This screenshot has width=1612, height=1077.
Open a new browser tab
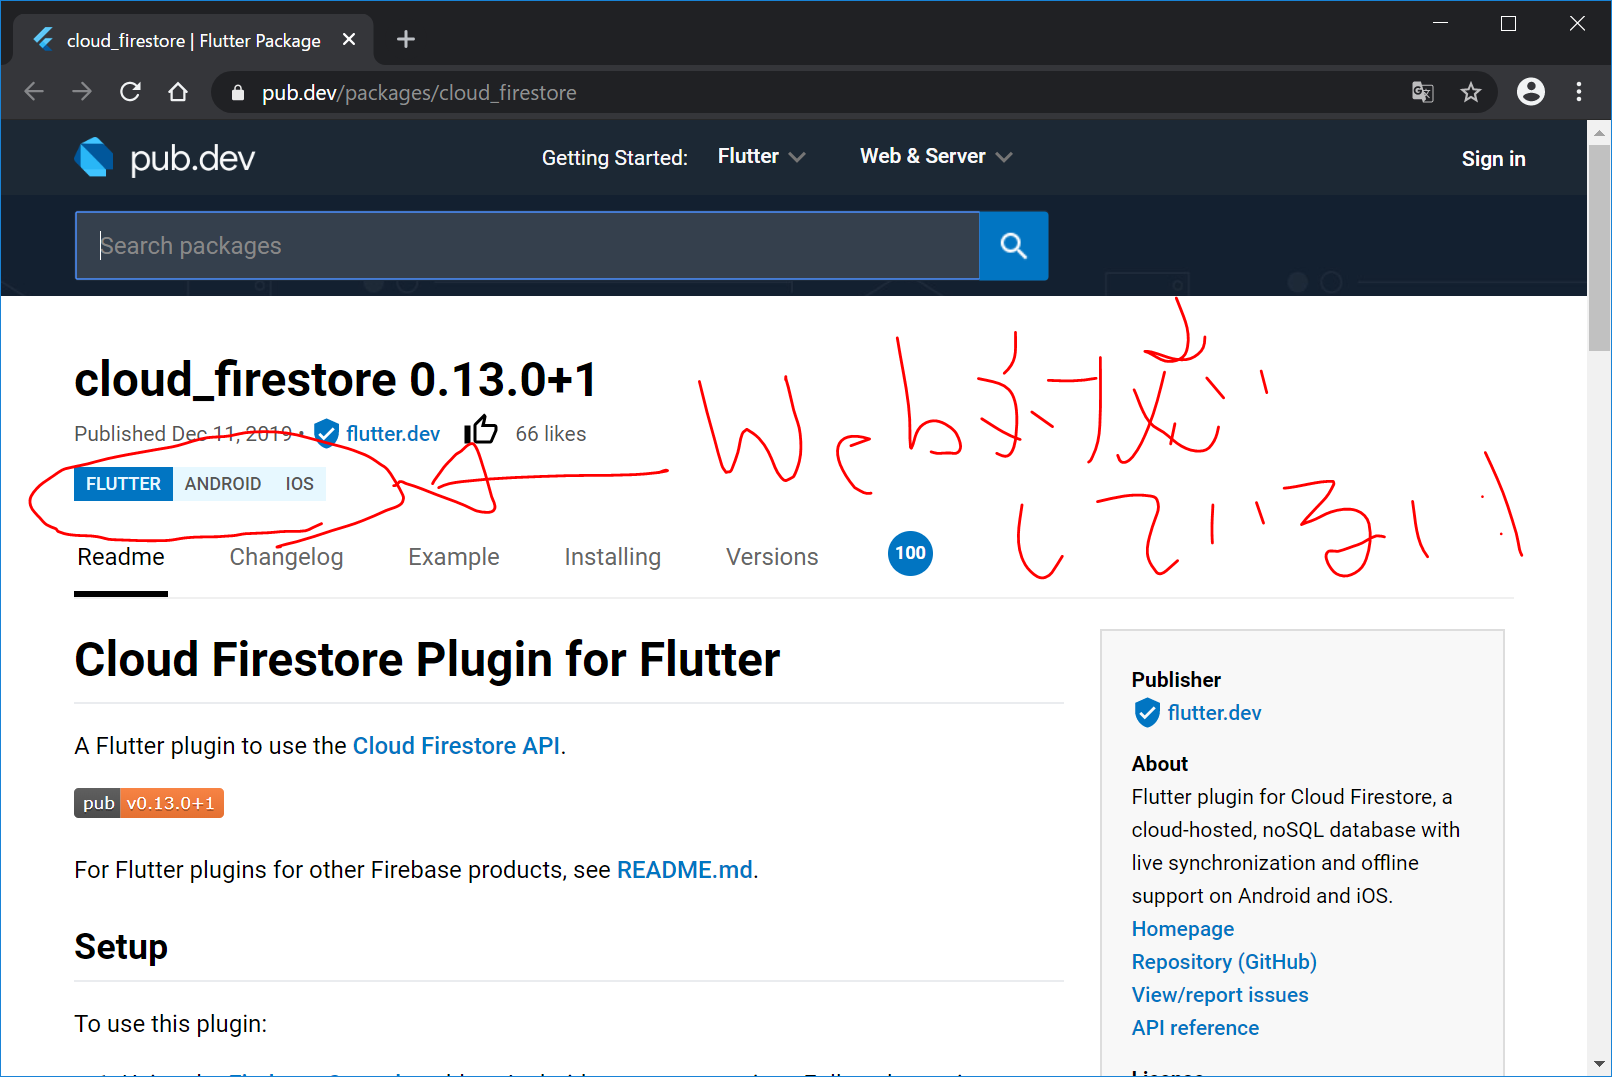(405, 40)
